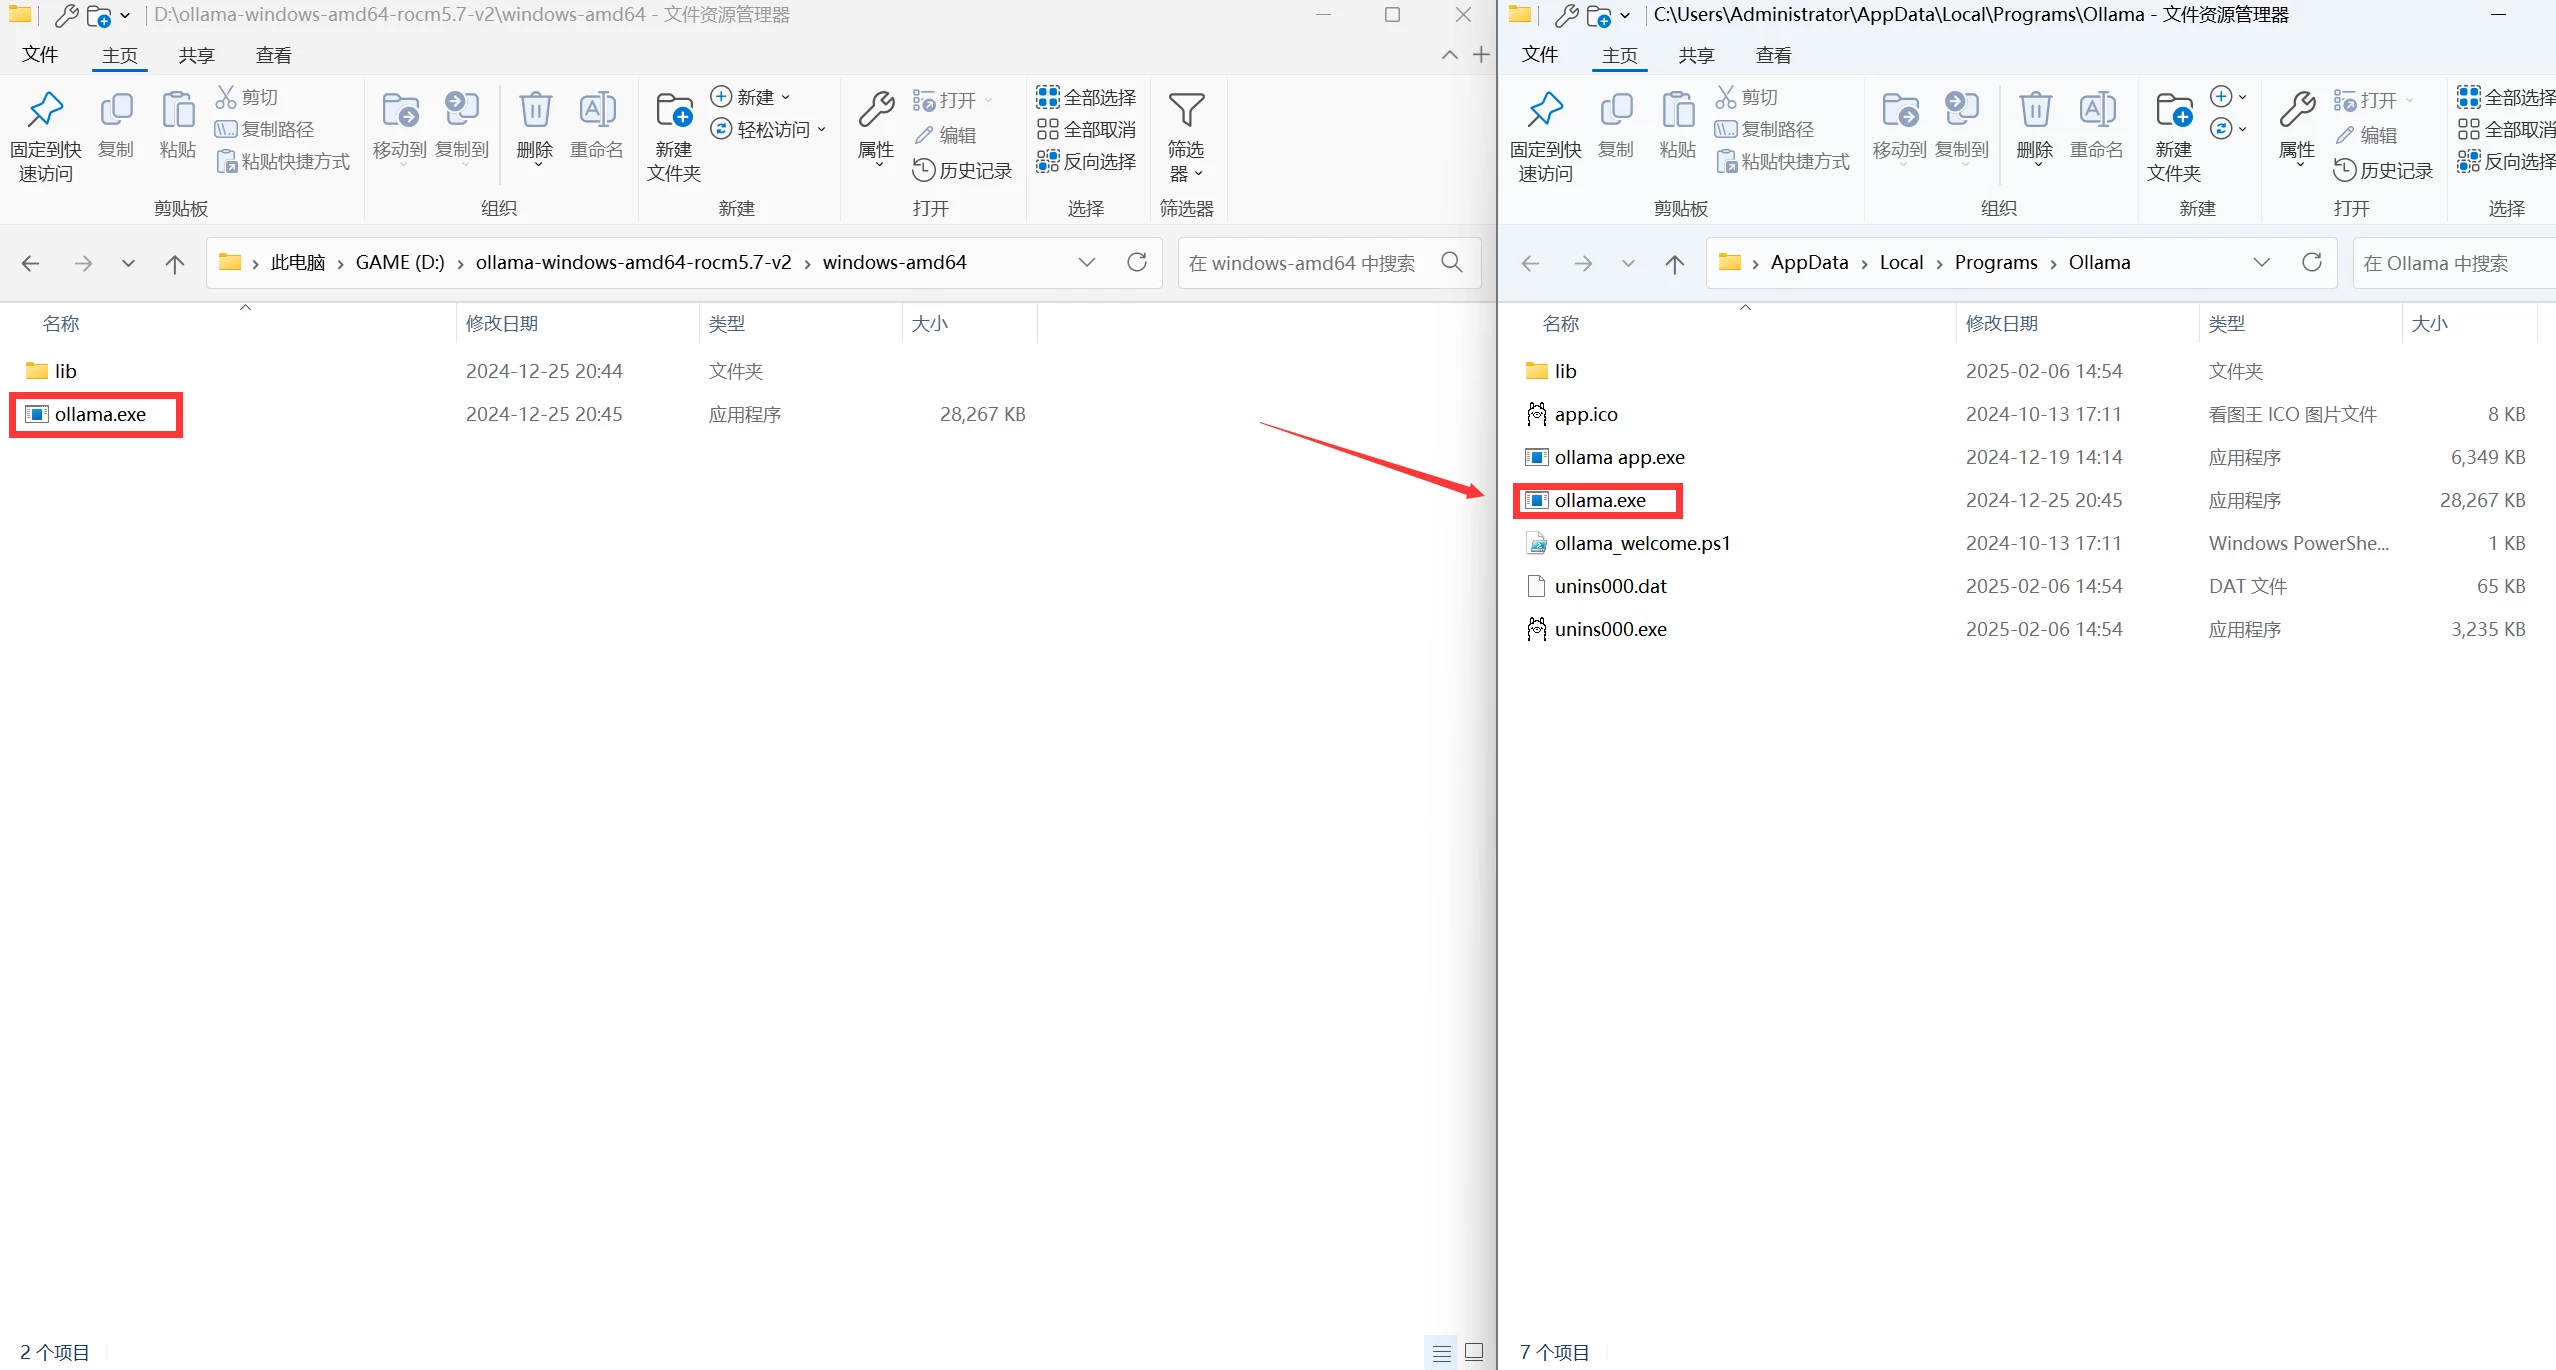Click Select All in left window ribbon
Viewport: 2556px width, 1370px height.
click(1087, 97)
